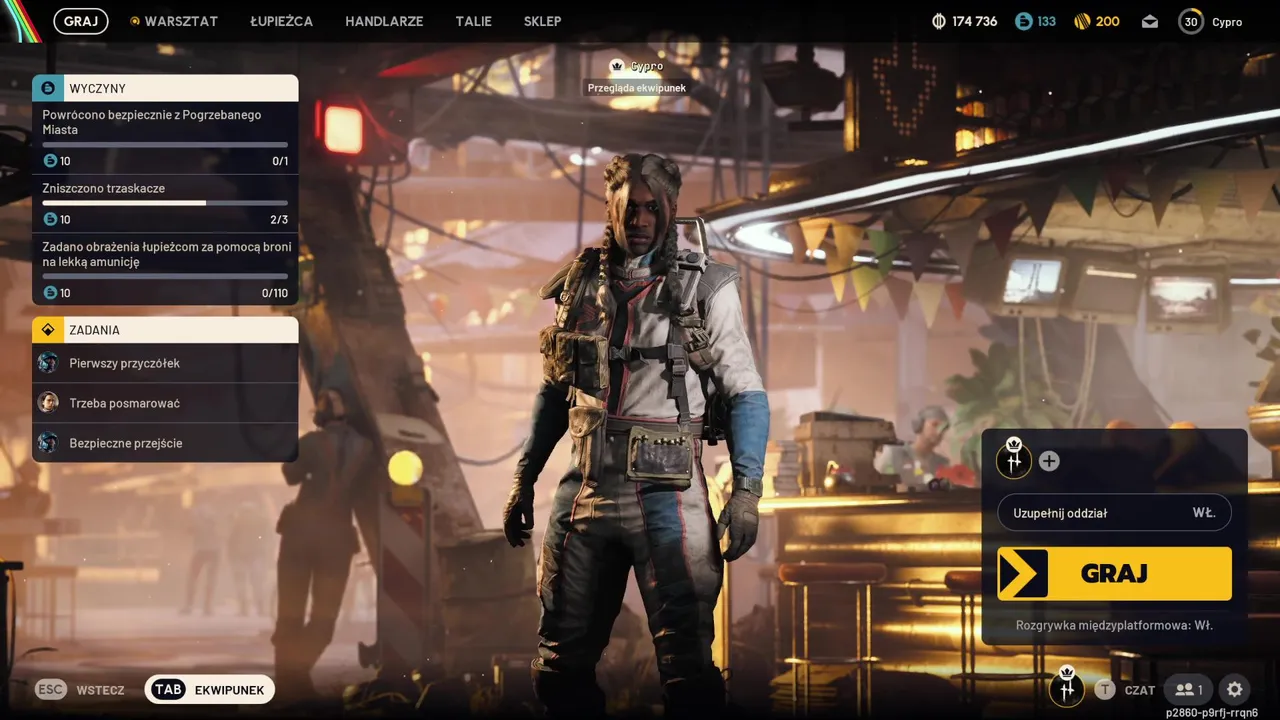
Task: Open the WYCZYNY header
Action: click(x=165, y=88)
